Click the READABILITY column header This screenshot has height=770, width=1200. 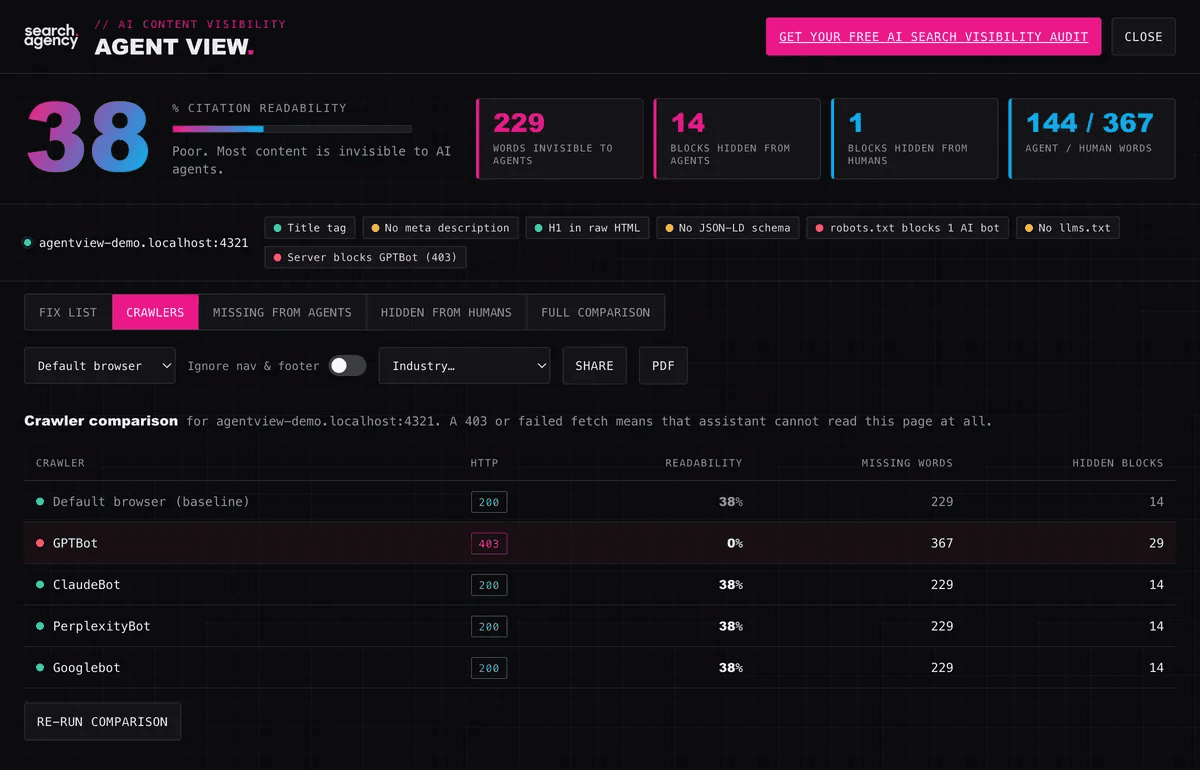[704, 463]
